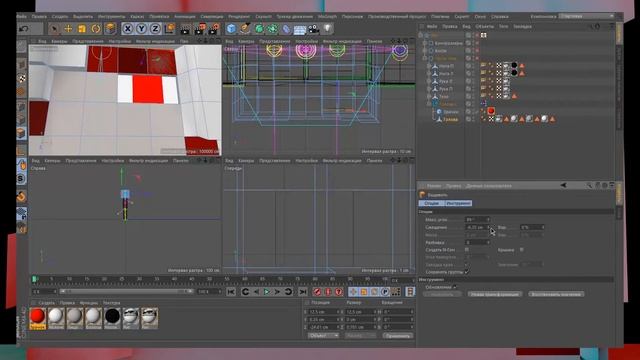Click the X position field in coordinates
Image resolution: width=640 pixels, height=360 pixels.
(325, 312)
